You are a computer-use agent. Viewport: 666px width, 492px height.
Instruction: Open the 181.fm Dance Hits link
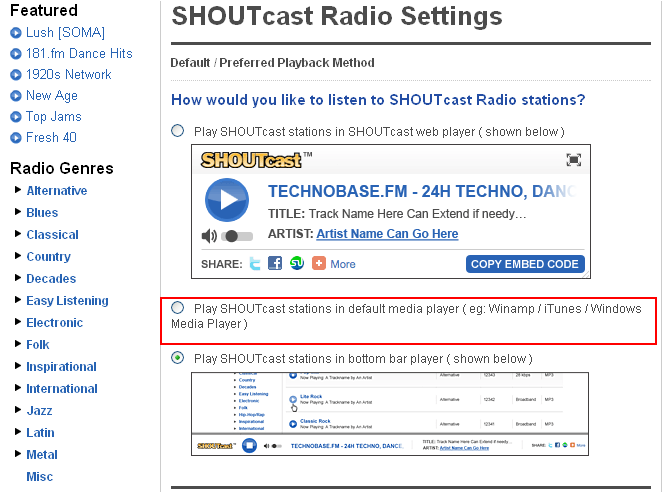click(x=79, y=53)
